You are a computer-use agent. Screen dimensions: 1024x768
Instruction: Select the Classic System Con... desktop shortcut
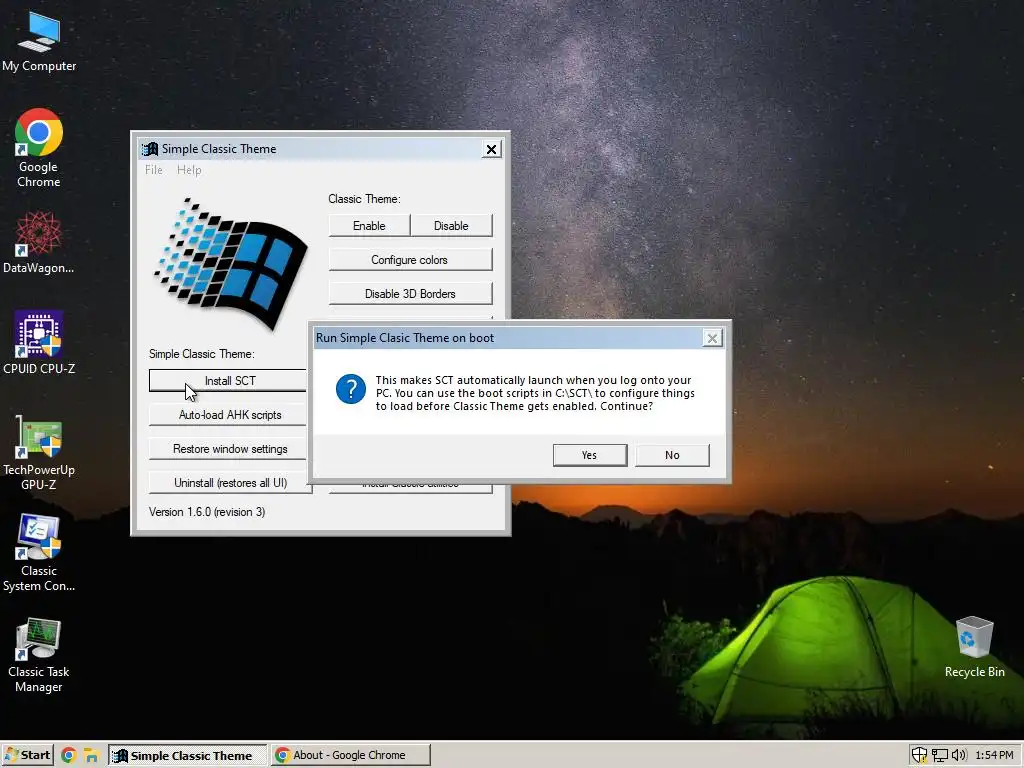(x=39, y=553)
